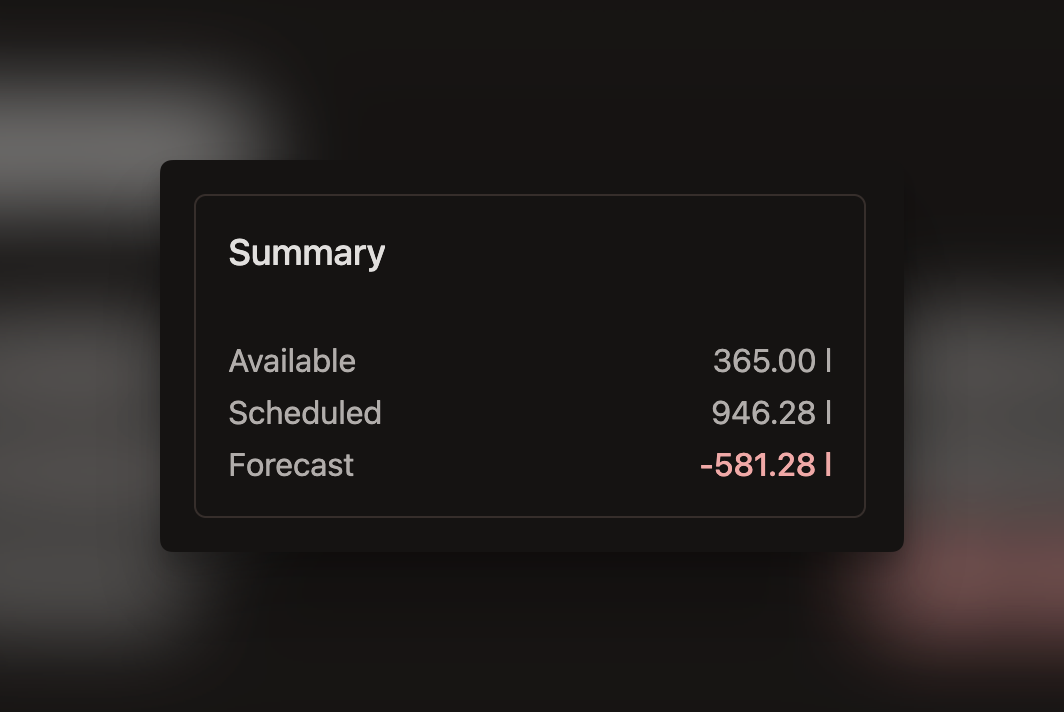This screenshot has height=712, width=1064.
Task: Select the 946.28 scheduled amount
Action: pyautogui.click(x=763, y=413)
